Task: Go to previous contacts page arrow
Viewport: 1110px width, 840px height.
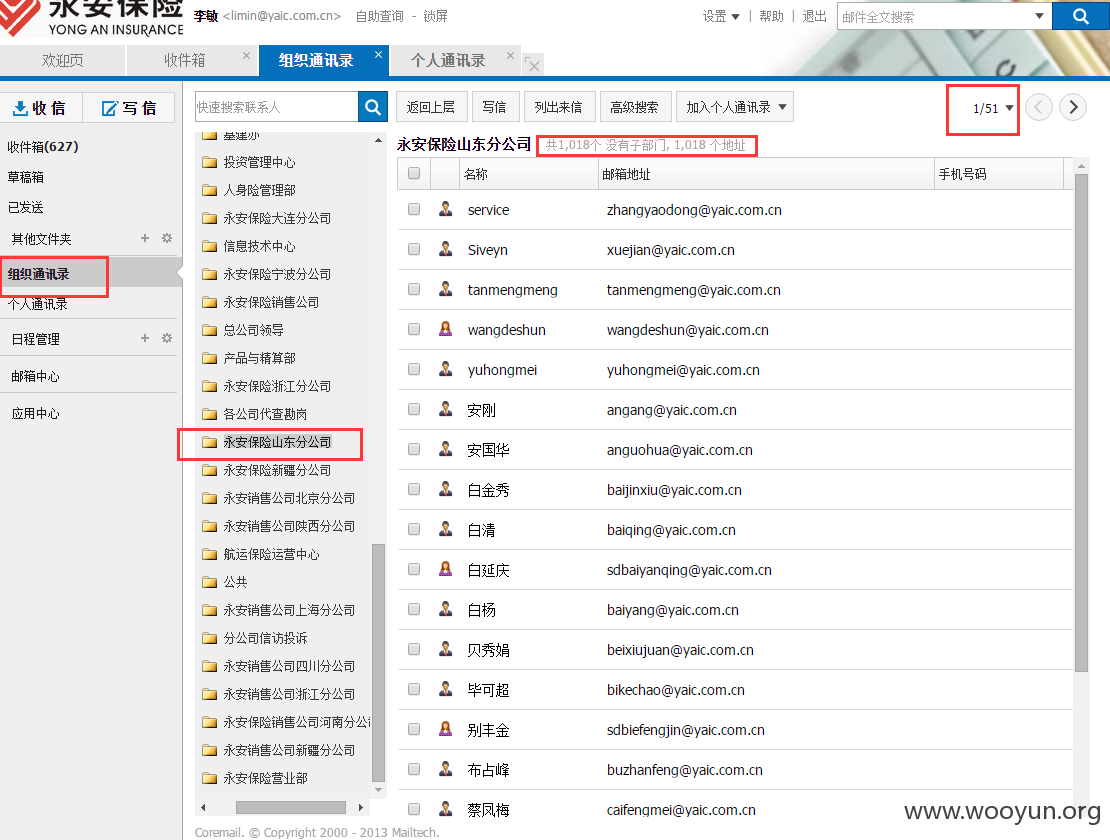Action: point(1039,107)
